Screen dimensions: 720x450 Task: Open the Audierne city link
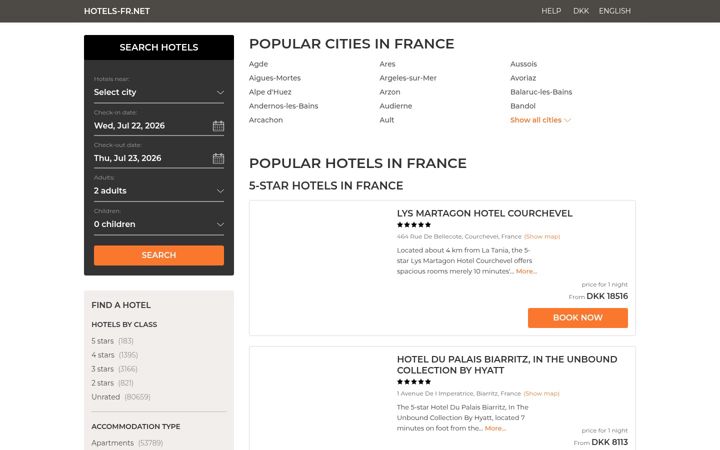click(396, 106)
